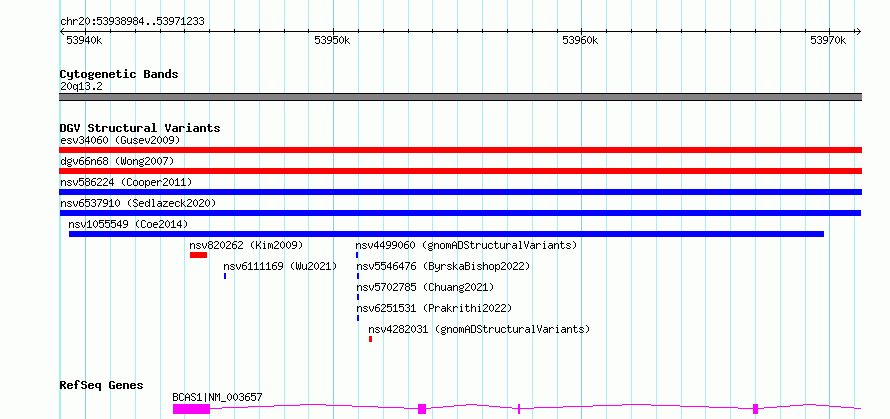Viewport: 890px width, 419px height.
Task: Click the esv34060 (Gusev2009) variant label
Action: (120, 140)
